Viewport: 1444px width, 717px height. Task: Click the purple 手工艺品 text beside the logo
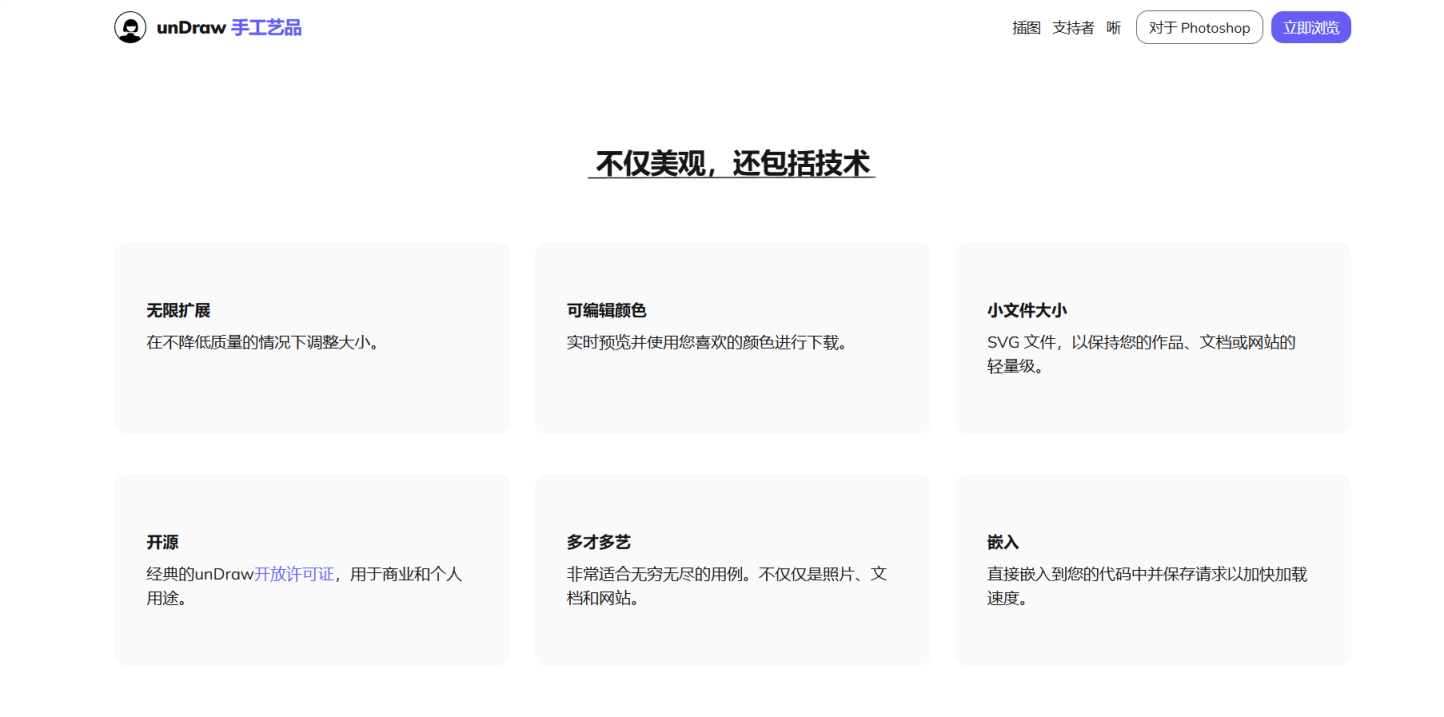click(266, 28)
